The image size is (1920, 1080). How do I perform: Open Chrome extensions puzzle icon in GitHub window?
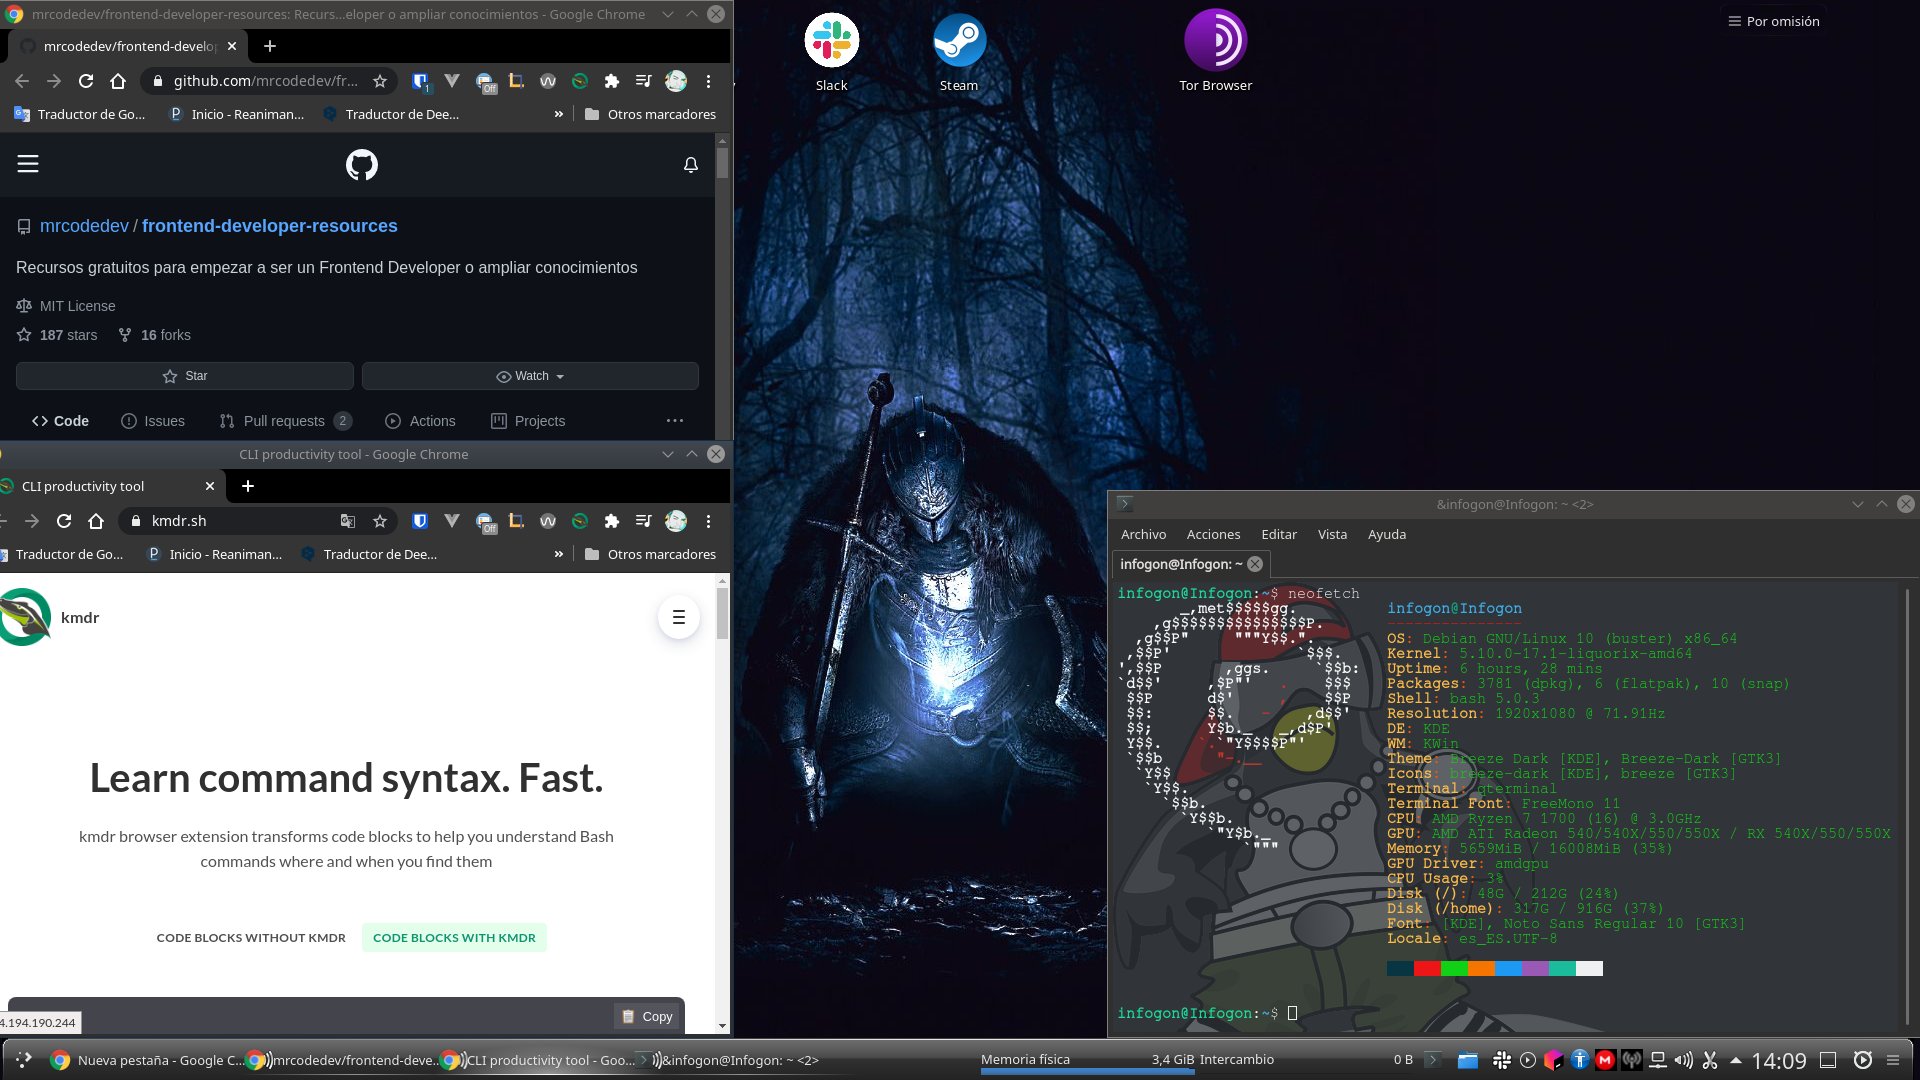coord(611,81)
